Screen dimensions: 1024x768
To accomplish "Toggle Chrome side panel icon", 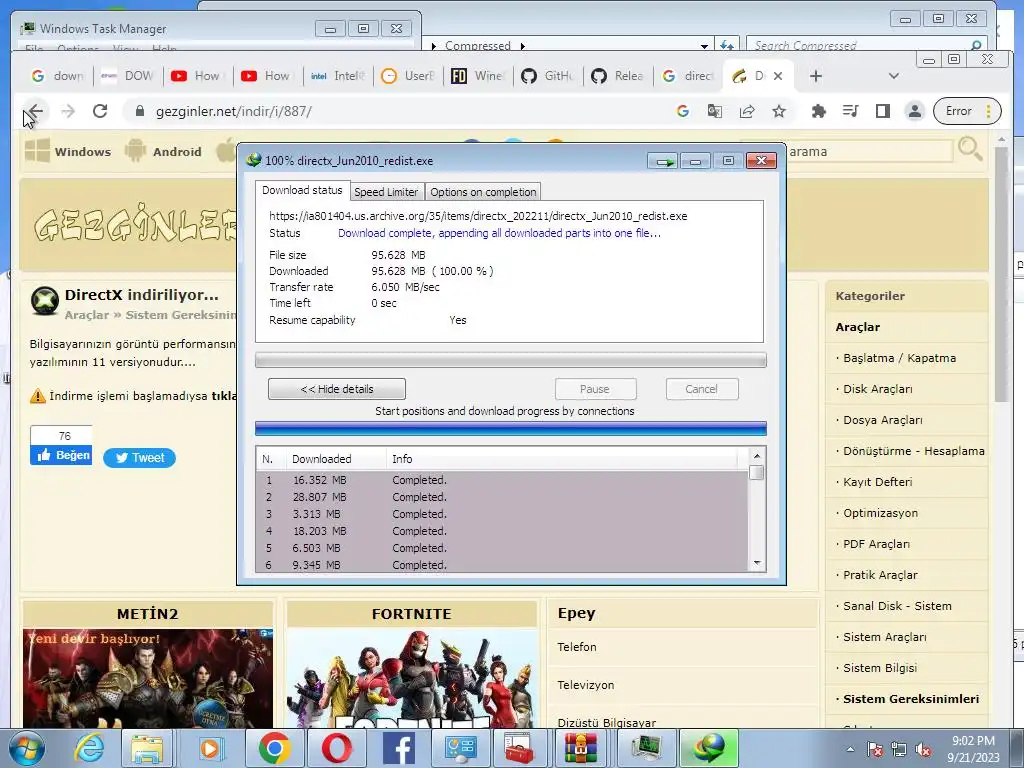I will pos(883,111).
